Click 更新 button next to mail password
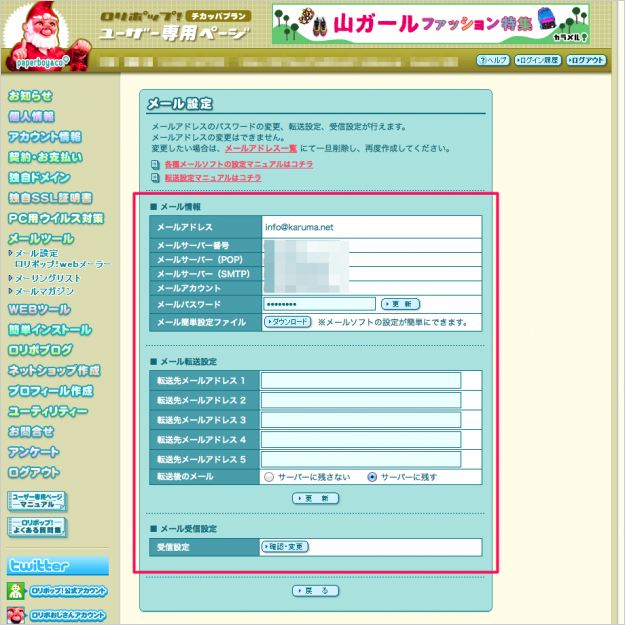The height and width of the screenshot is (625, 625). [x=400, y=304]
